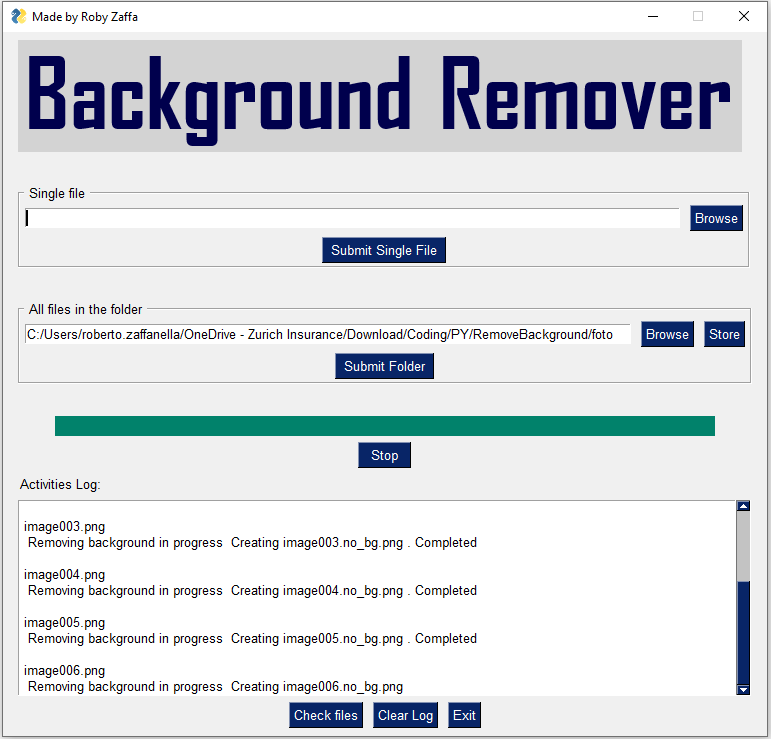This screenshot has width=771, height=739.
Task: Click the Python app icon in title bar
Action: pos(18,16)
